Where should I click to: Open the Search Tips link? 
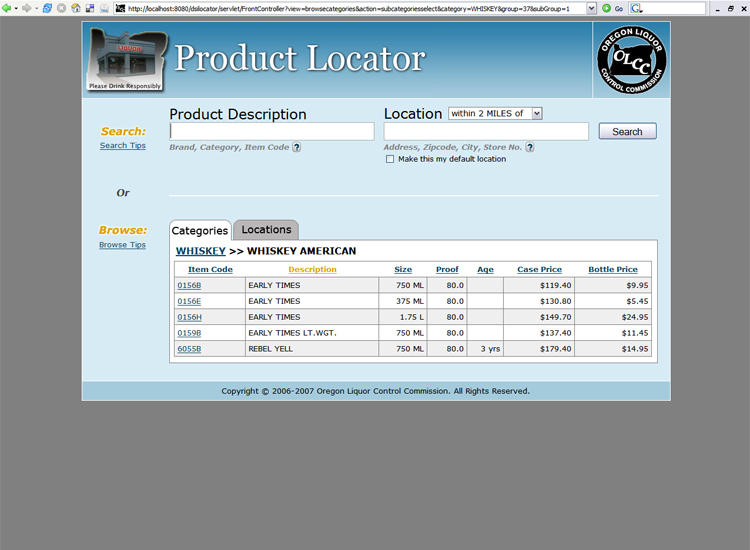point(123,145)
